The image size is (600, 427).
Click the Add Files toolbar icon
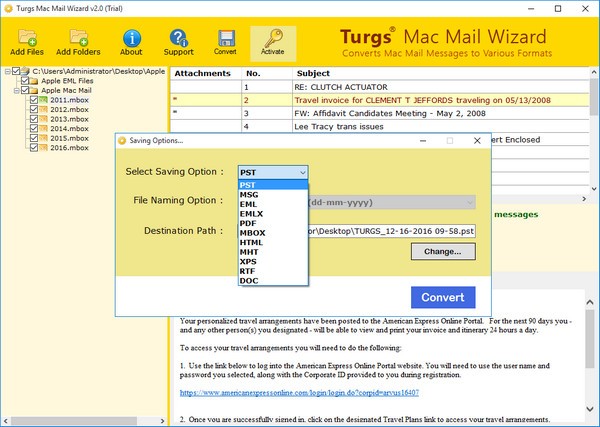(28, 36)
